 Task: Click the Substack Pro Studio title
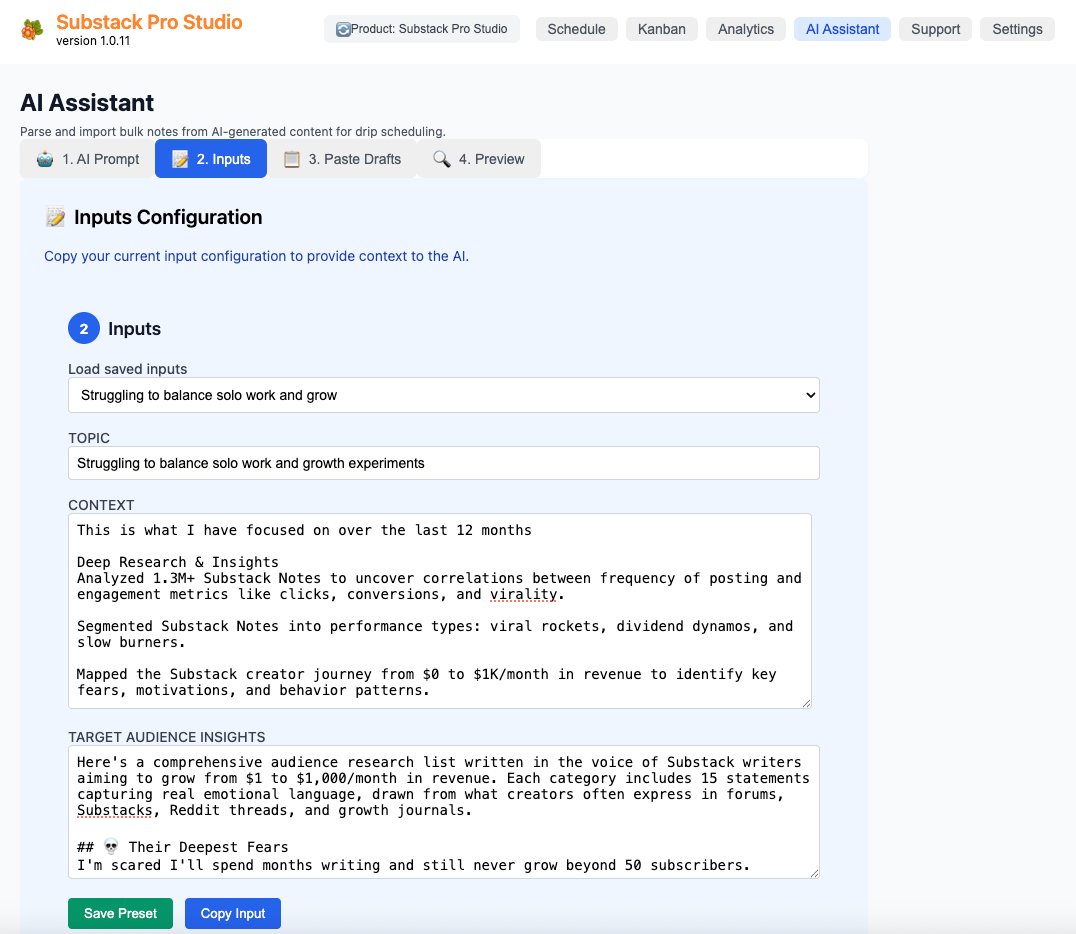click(x=149, y=22)
